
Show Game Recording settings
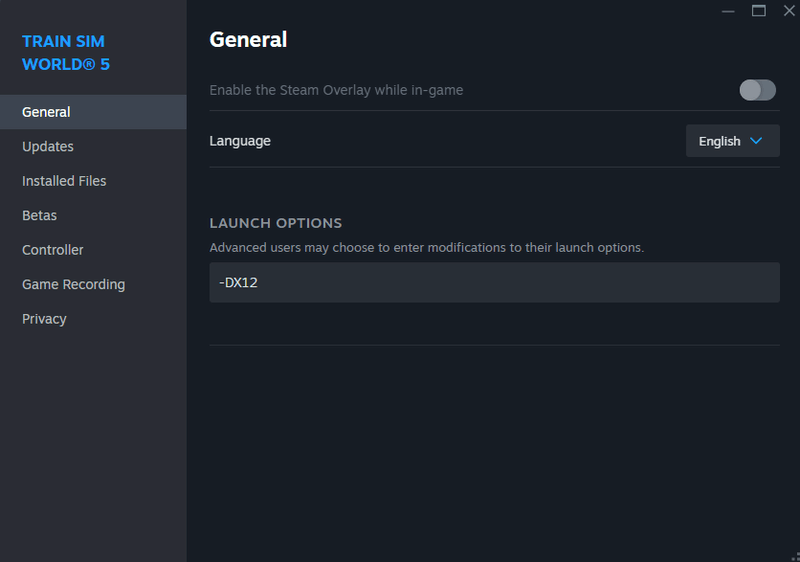[x=93, y=284]
